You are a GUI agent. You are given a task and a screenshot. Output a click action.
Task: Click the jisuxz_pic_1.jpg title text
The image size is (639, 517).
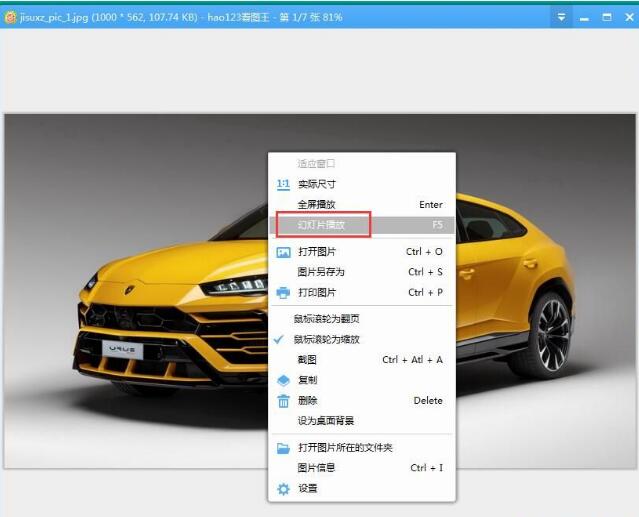tap(54, 18)
